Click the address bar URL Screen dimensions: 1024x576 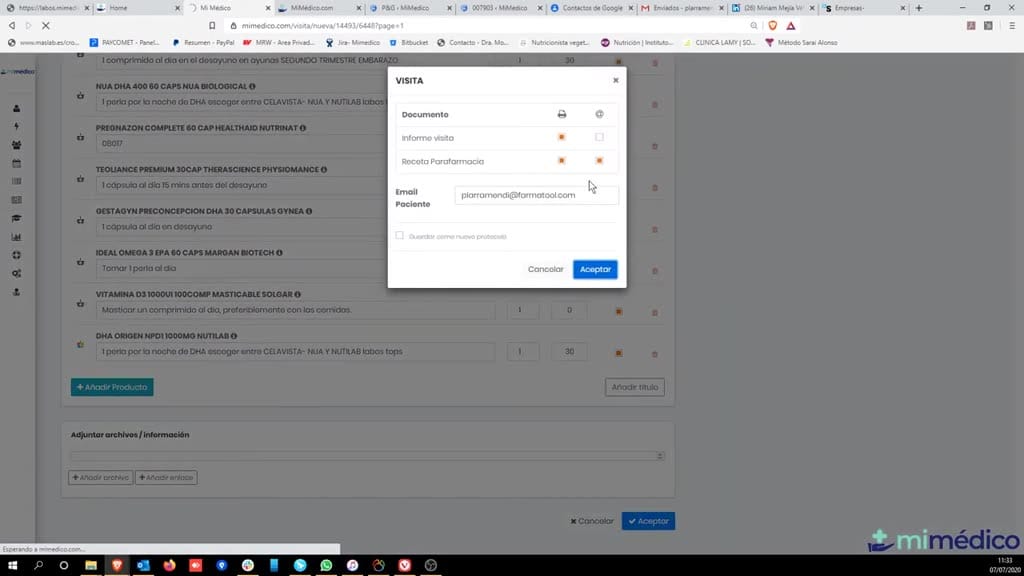pos(323,25)
